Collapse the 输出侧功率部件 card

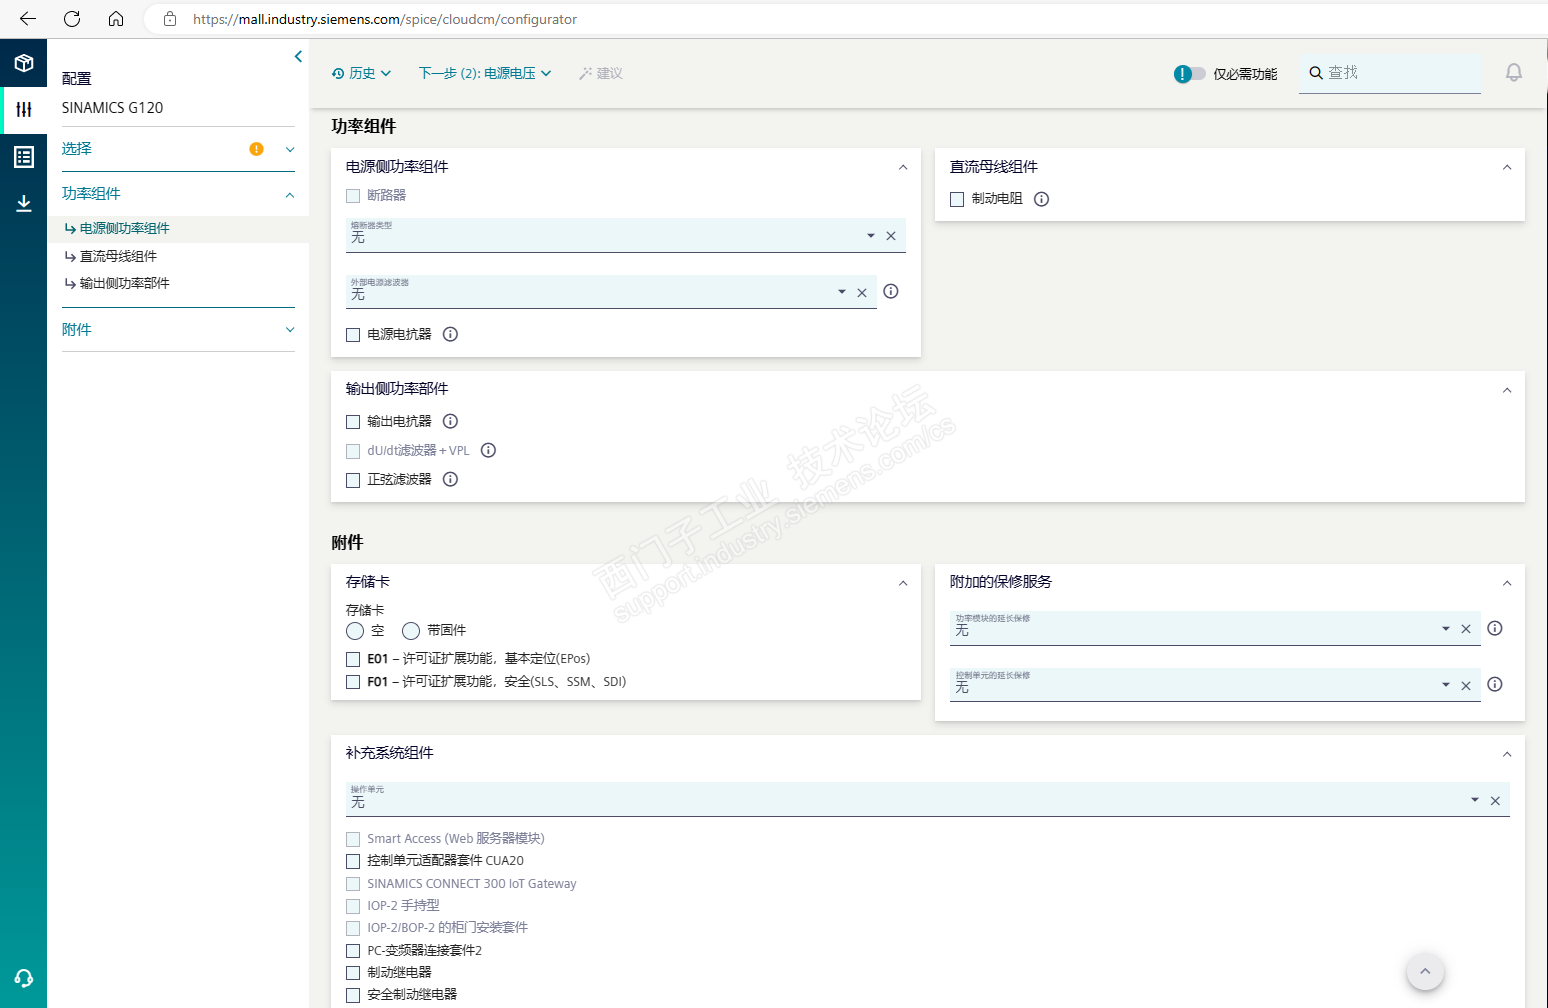coord(1507,390)
